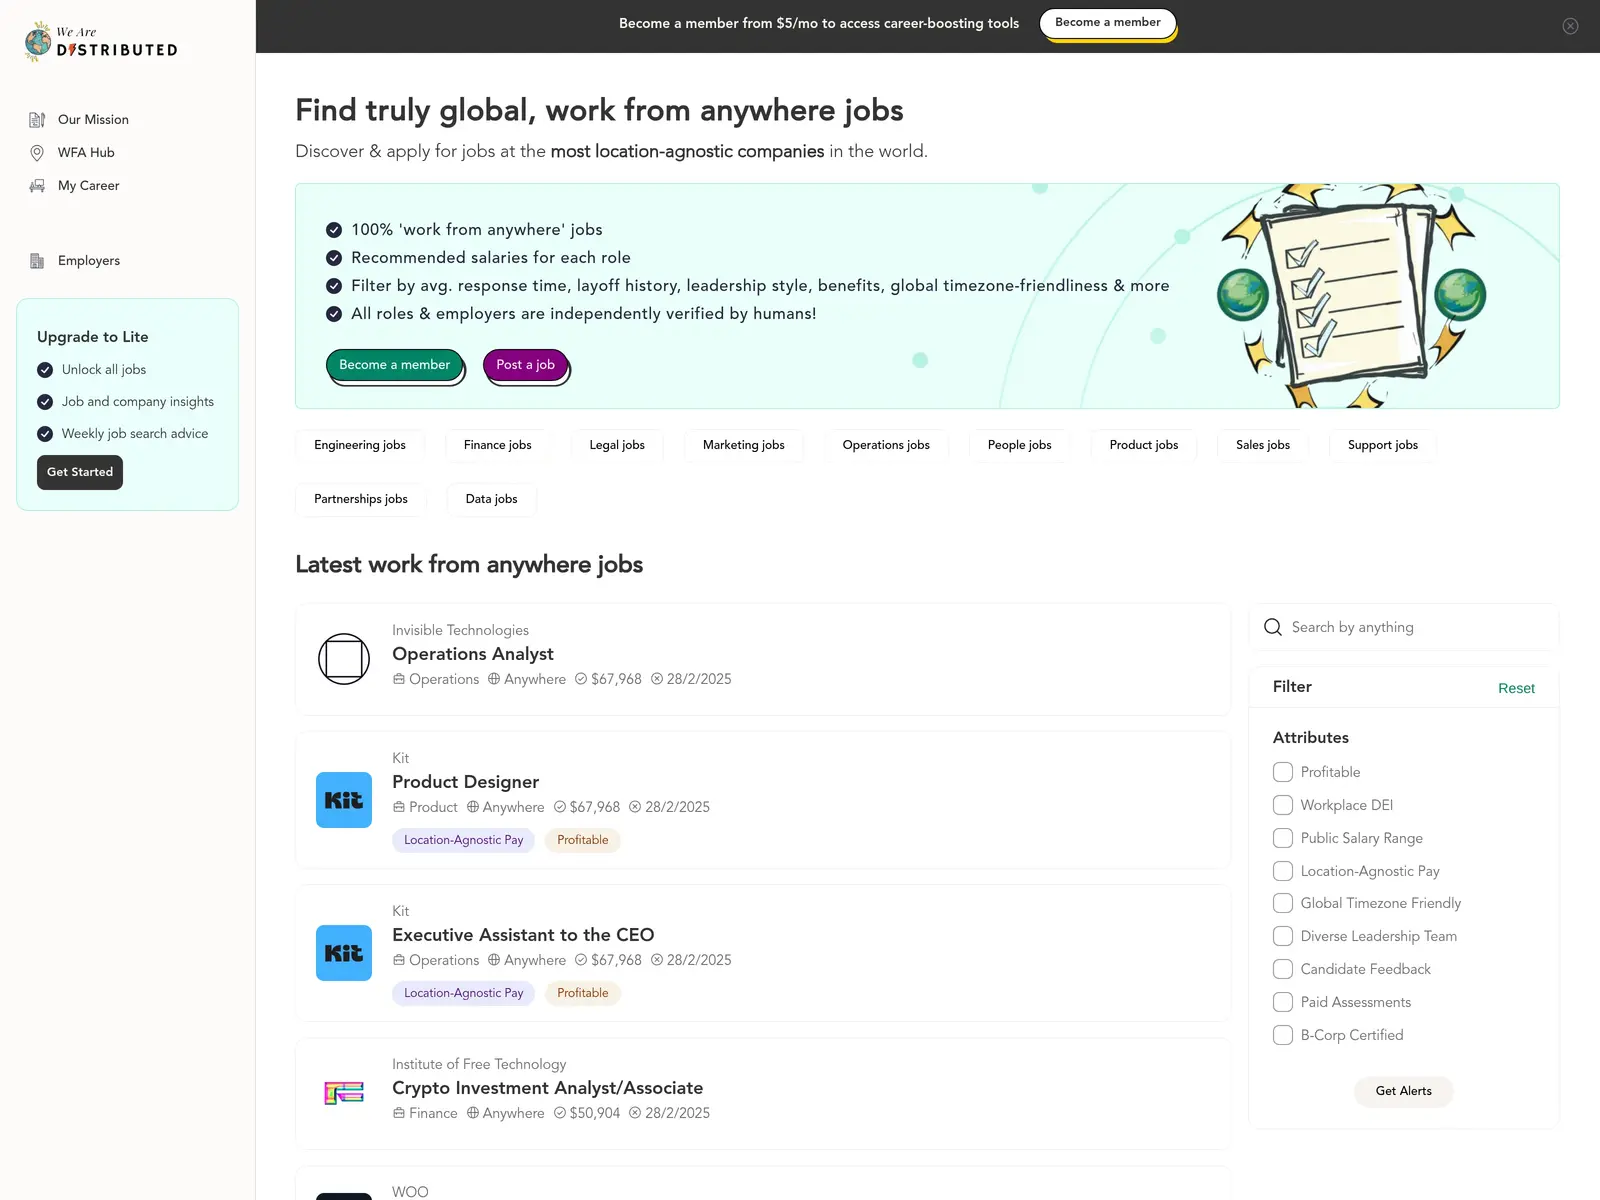Select the Finance jobs category
1600x1200 pixels.
(498, 445)
